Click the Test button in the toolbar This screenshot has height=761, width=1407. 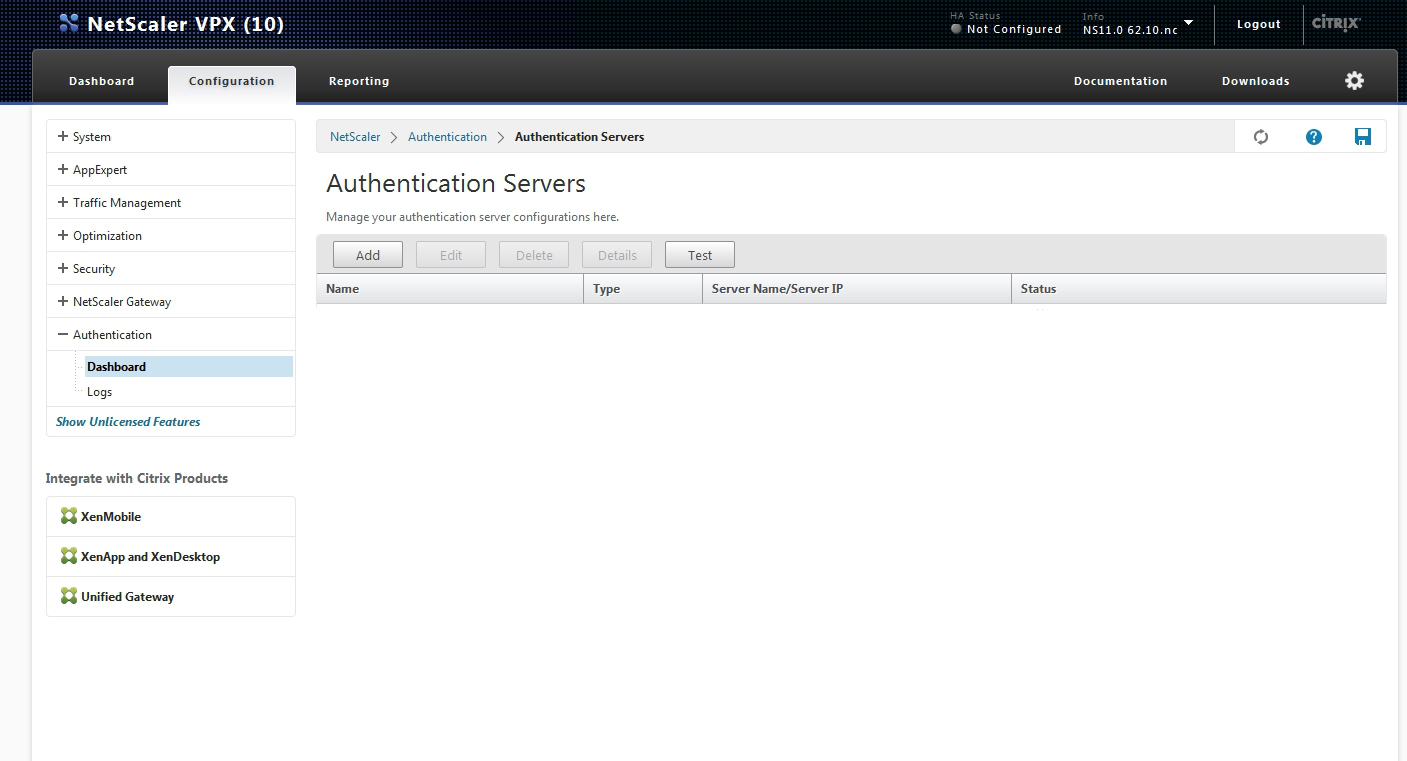tap(699, 254)
